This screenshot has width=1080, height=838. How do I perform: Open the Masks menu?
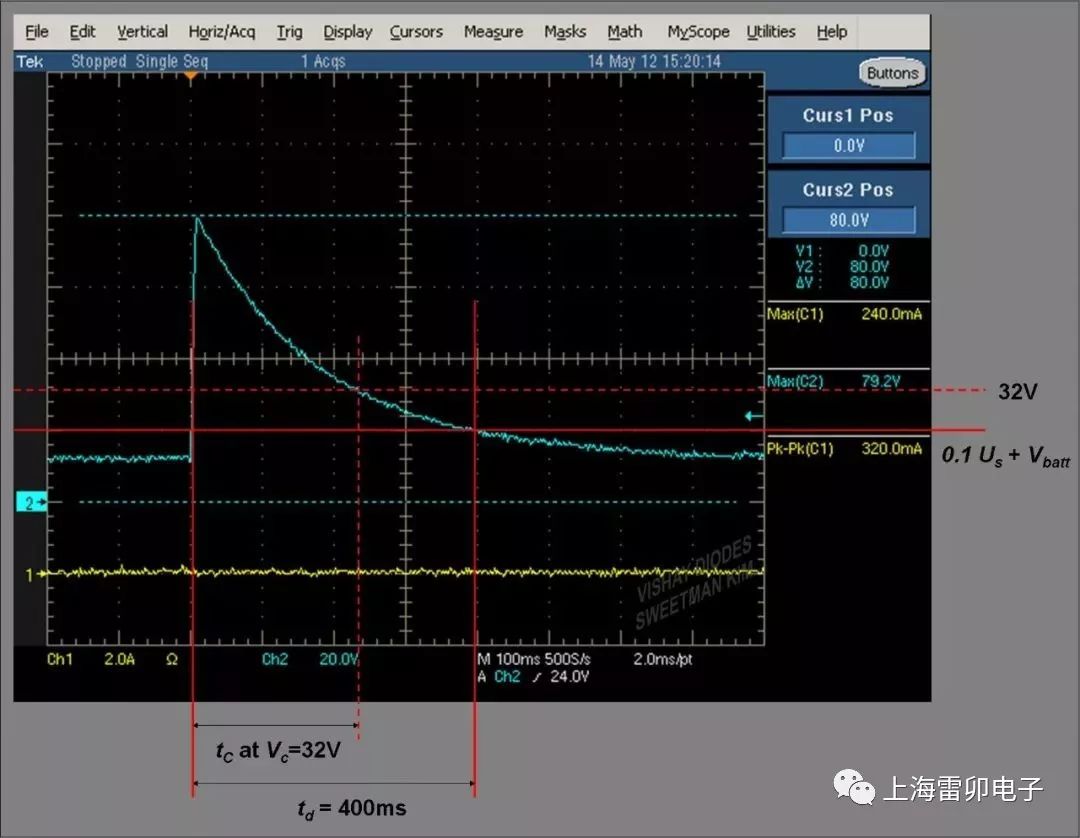(x=565, y=32)
